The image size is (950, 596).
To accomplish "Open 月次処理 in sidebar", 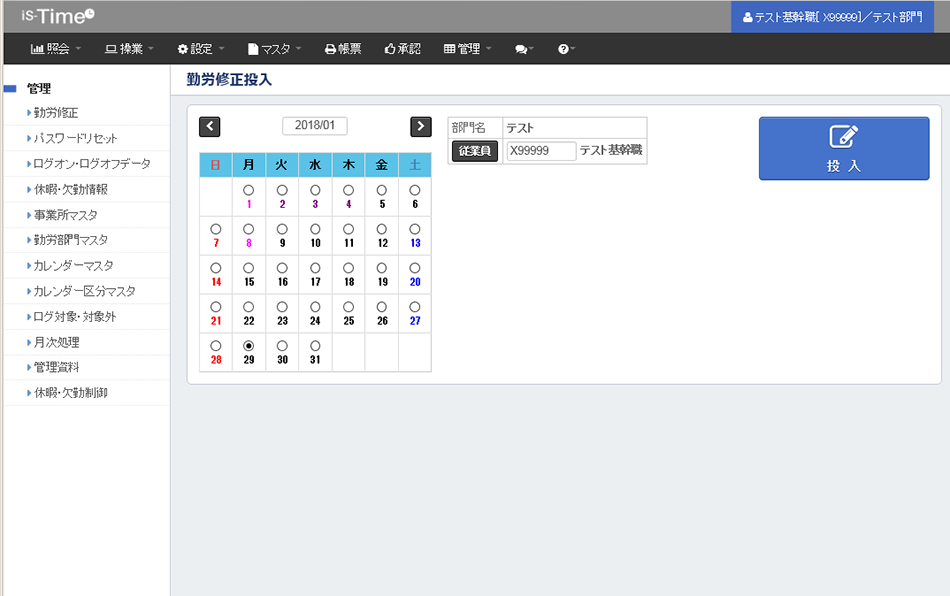I will tap(56, 342).
